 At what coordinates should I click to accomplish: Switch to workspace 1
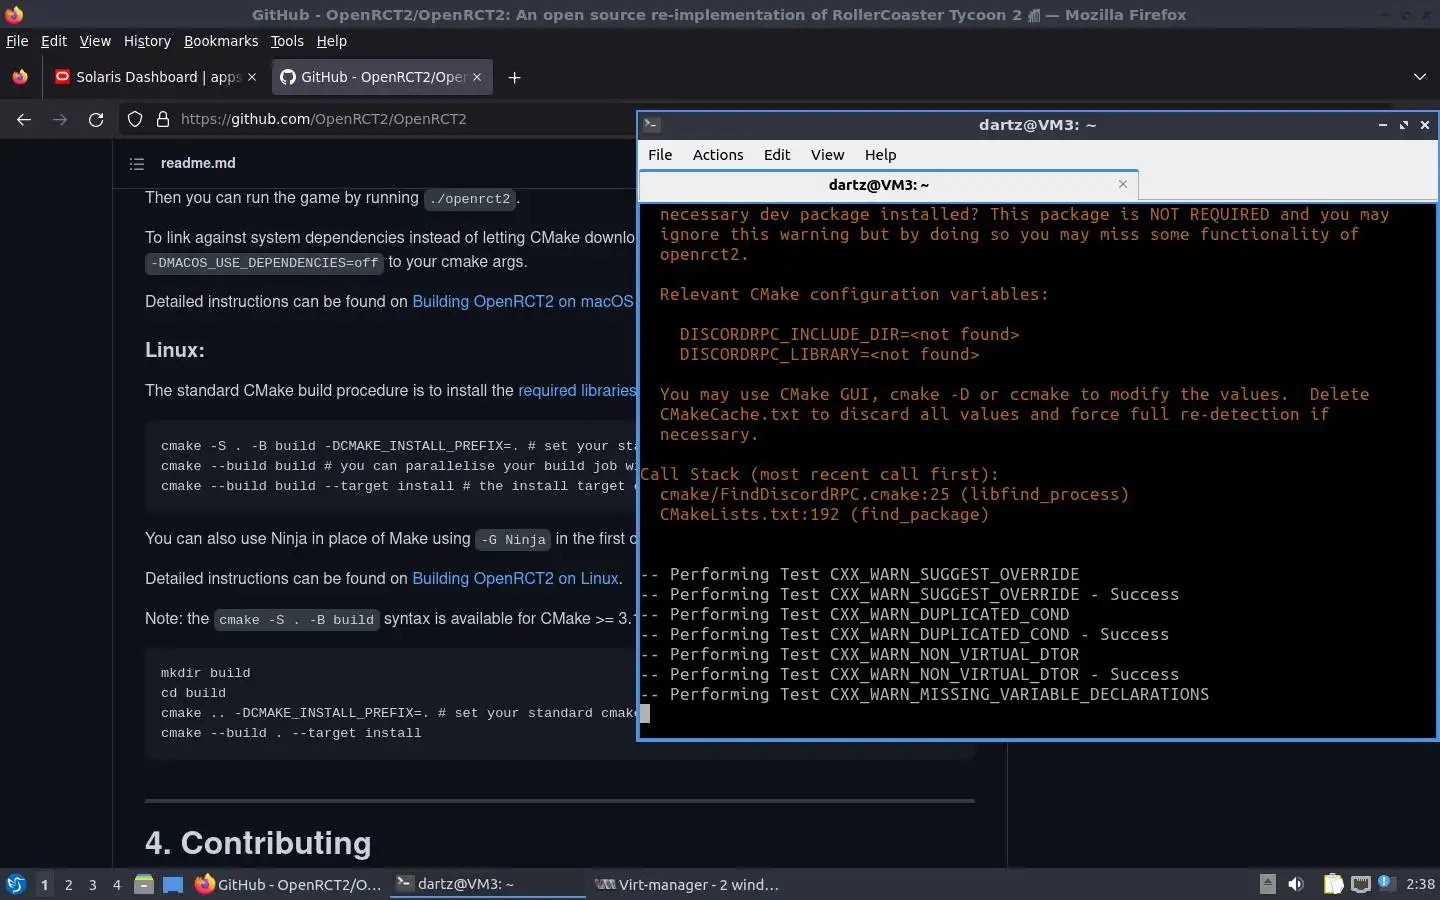(x=44, y=884)
